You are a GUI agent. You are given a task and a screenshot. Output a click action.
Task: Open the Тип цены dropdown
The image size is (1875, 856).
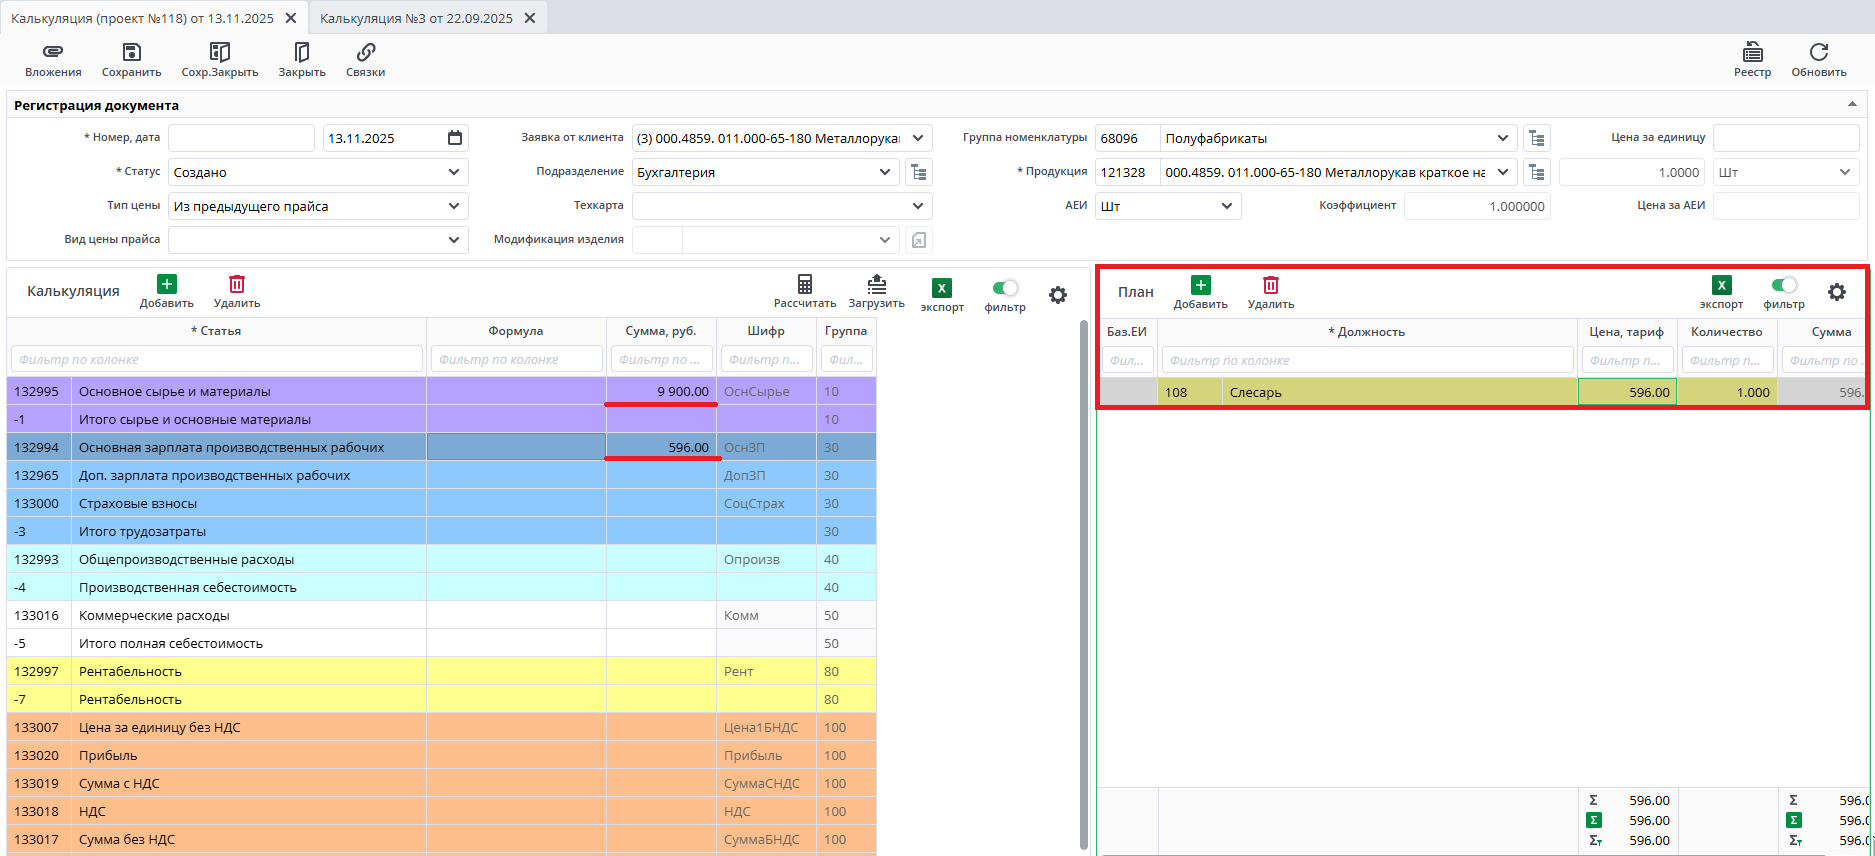[x=454, y=206]
